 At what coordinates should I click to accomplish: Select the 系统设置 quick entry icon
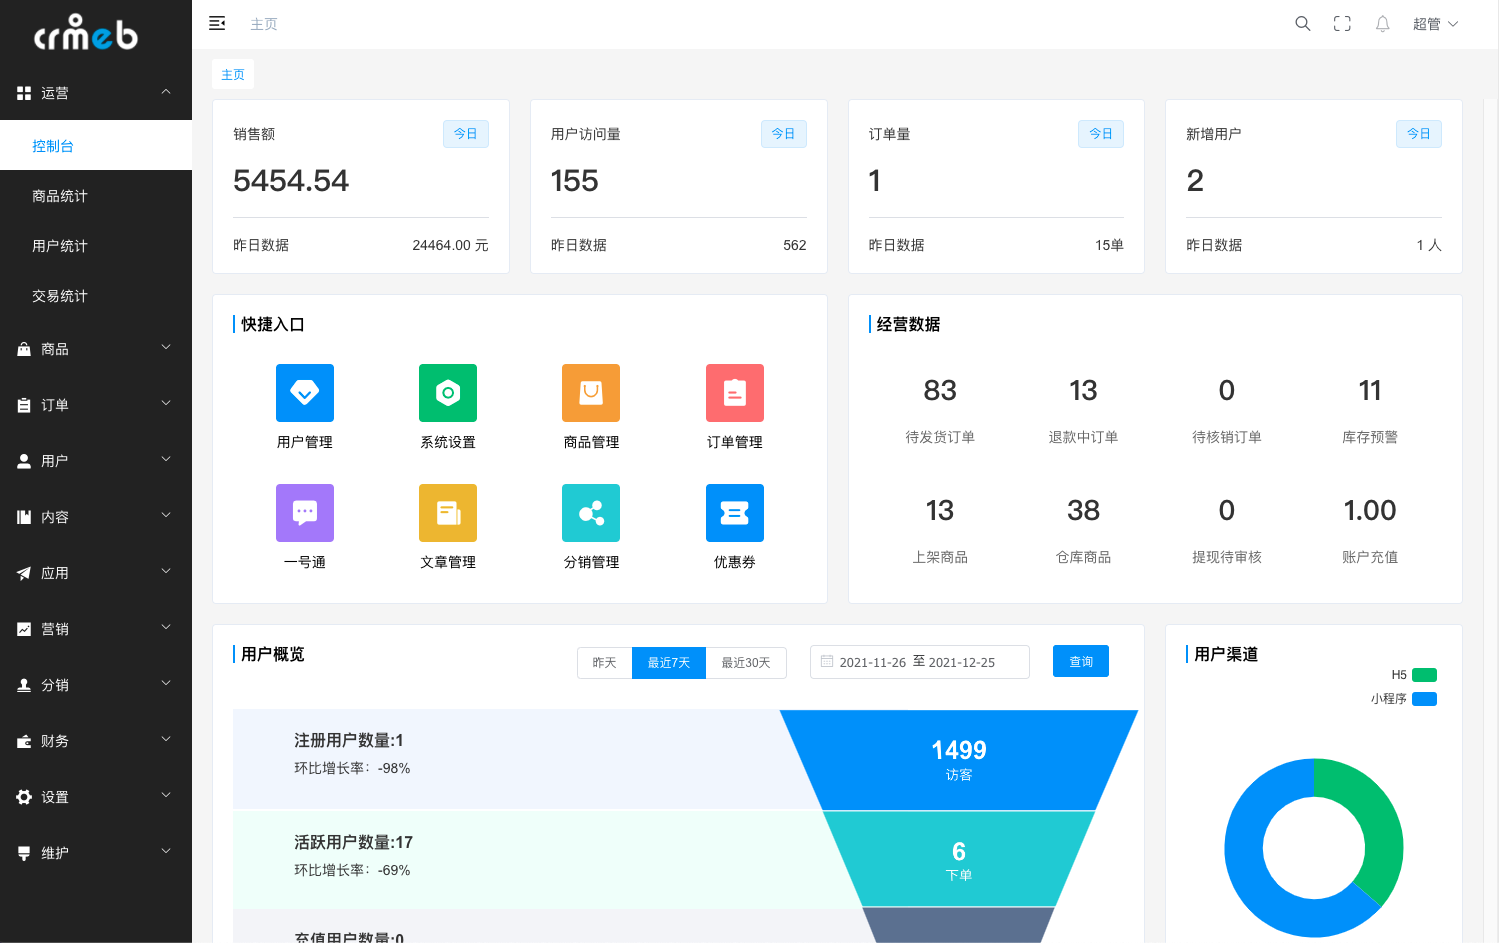click(x=447, y=393)
